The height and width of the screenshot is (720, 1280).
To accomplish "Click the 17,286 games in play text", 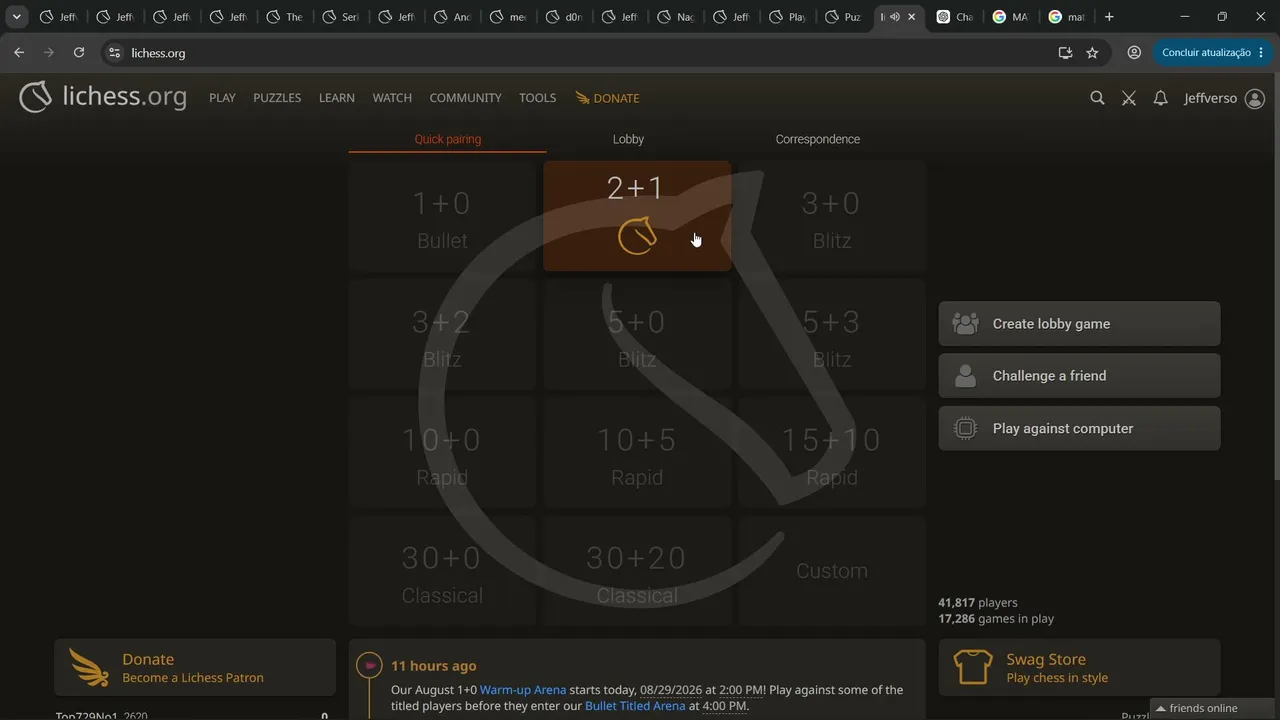I will click(996, 619).
